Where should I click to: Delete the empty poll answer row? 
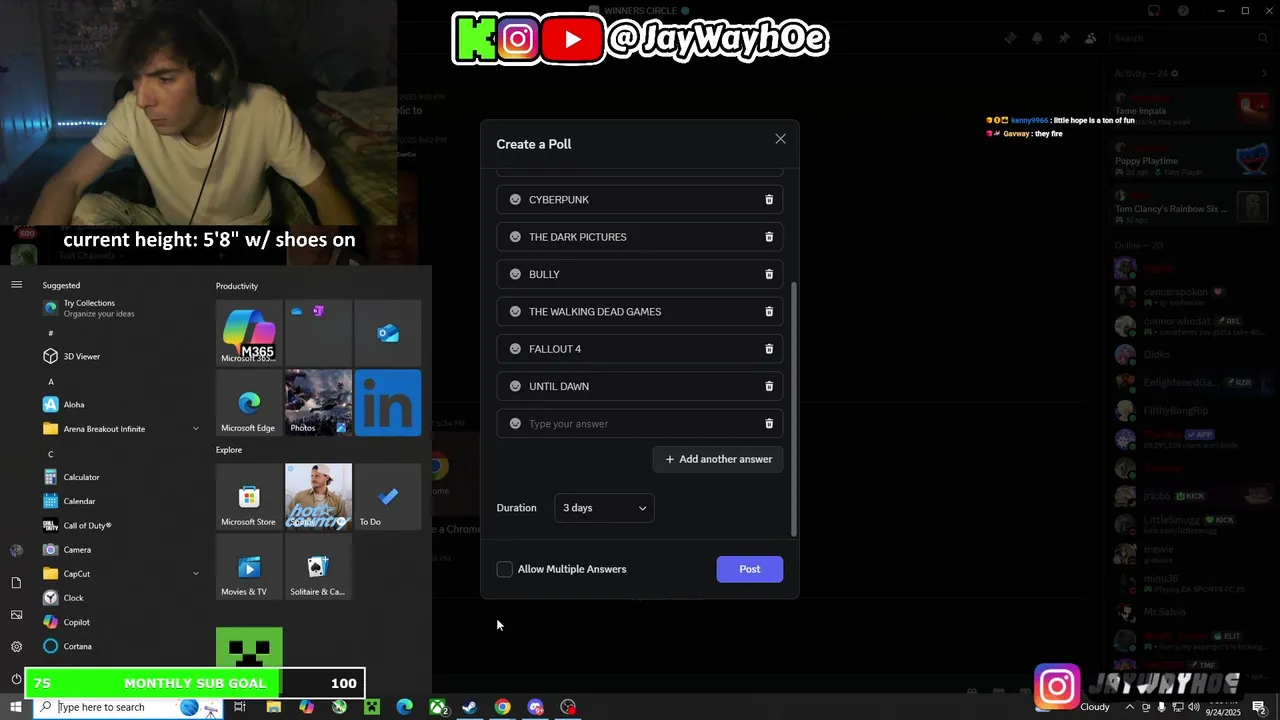(x=769, y=424)
